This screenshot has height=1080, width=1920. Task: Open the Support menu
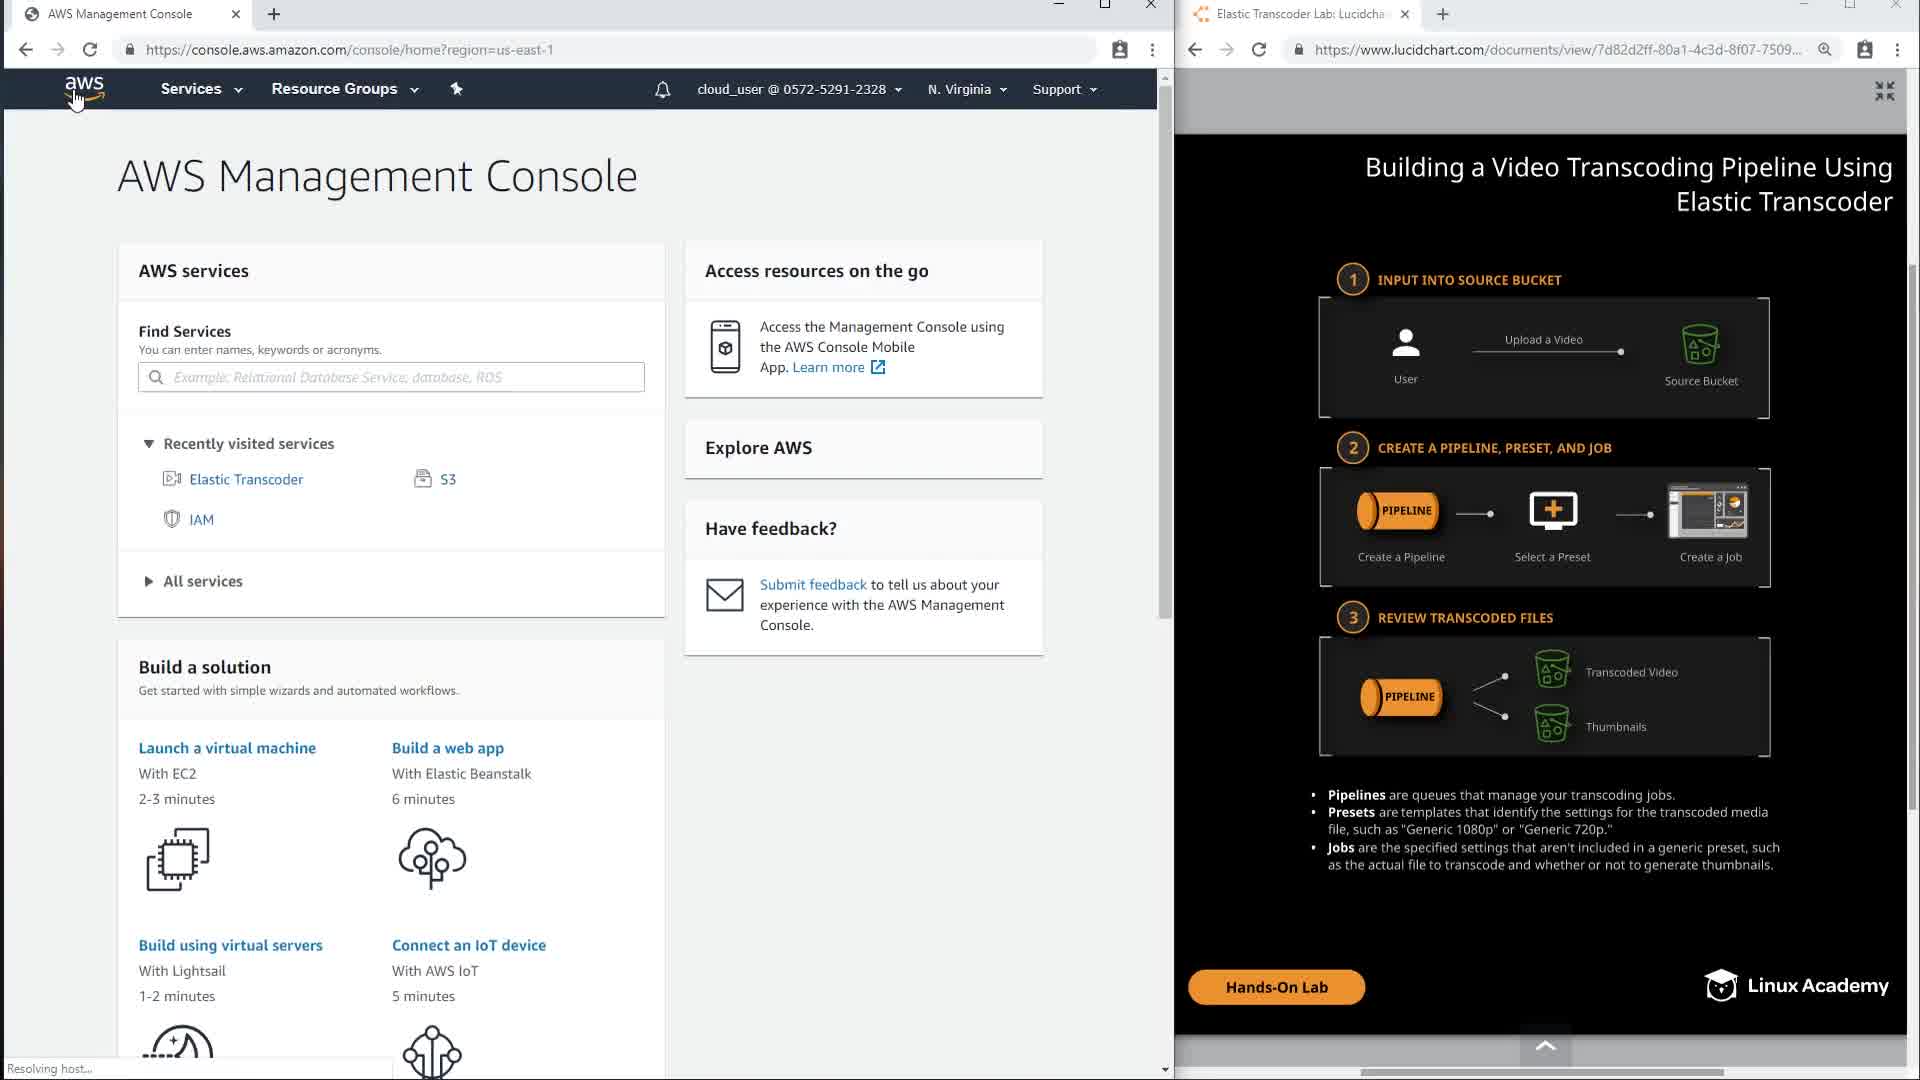(x=1064, y=89)
